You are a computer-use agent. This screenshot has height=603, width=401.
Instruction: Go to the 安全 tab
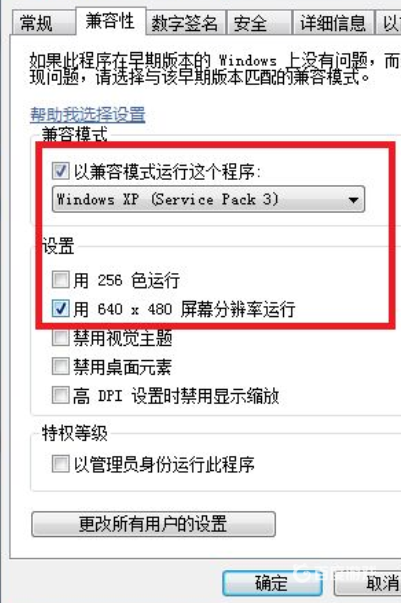coord(259,23)
